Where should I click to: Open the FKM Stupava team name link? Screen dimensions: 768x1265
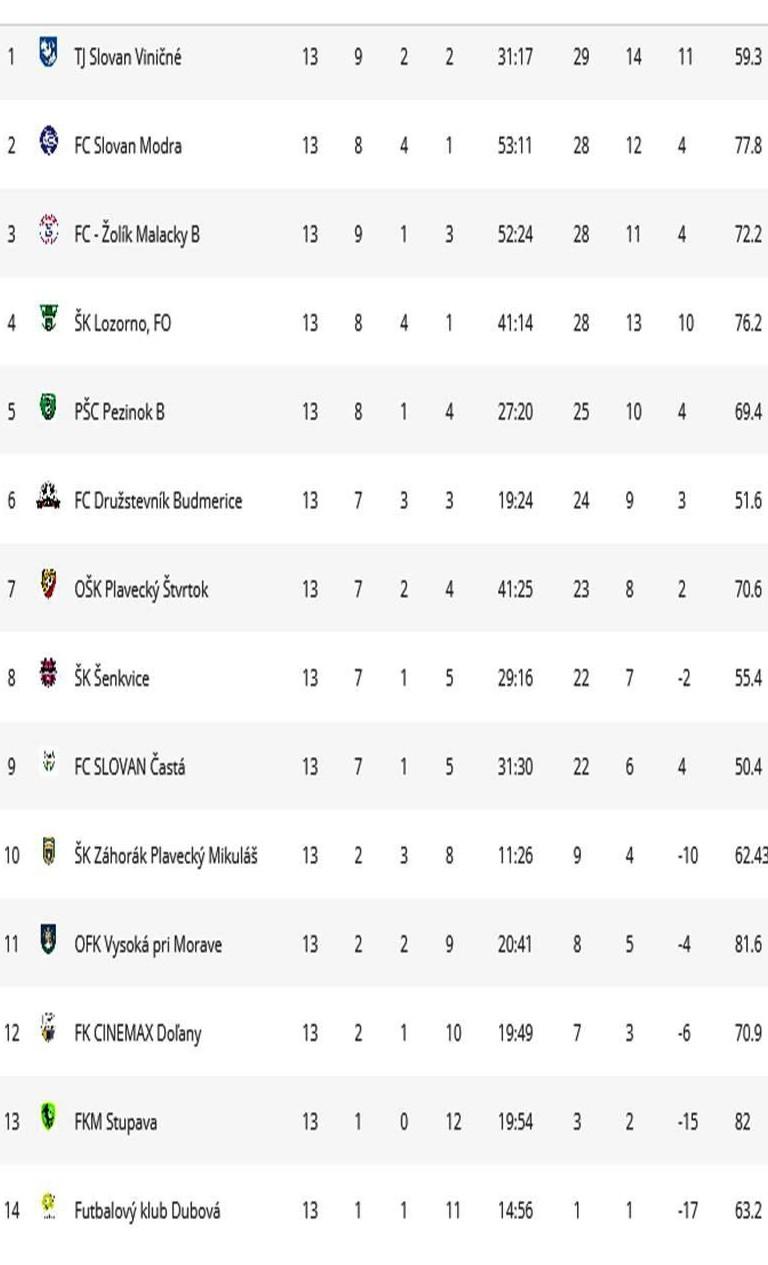115,1122
